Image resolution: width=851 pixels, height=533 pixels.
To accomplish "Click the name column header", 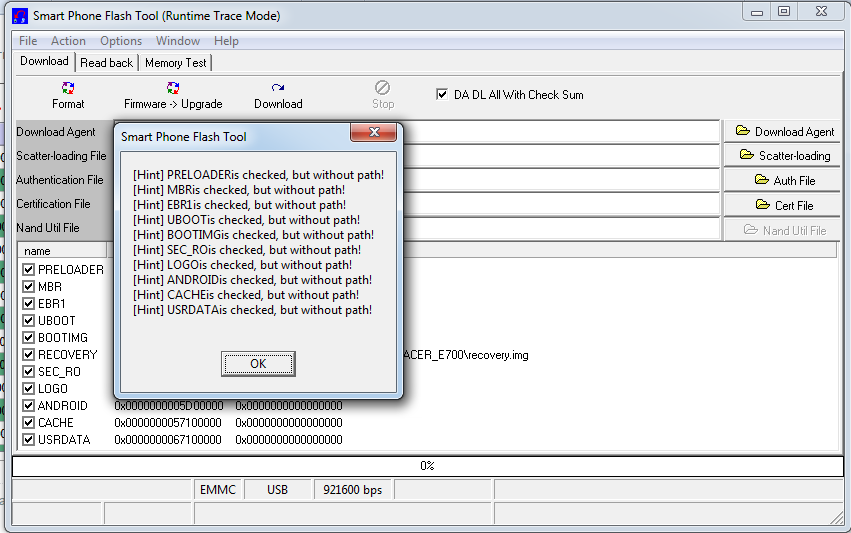I will click(x=62, y=251).
